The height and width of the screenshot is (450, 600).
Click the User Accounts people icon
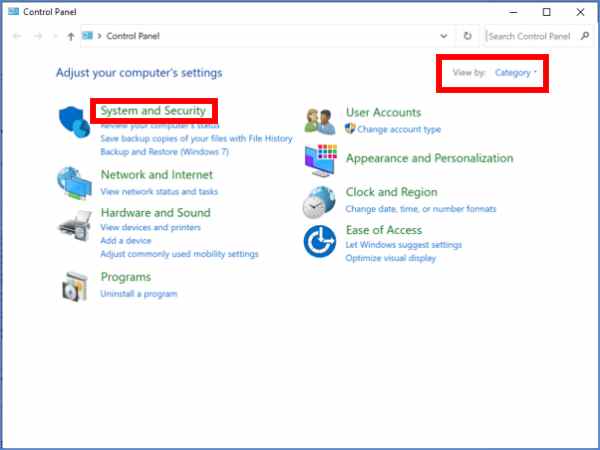[320, 121]
